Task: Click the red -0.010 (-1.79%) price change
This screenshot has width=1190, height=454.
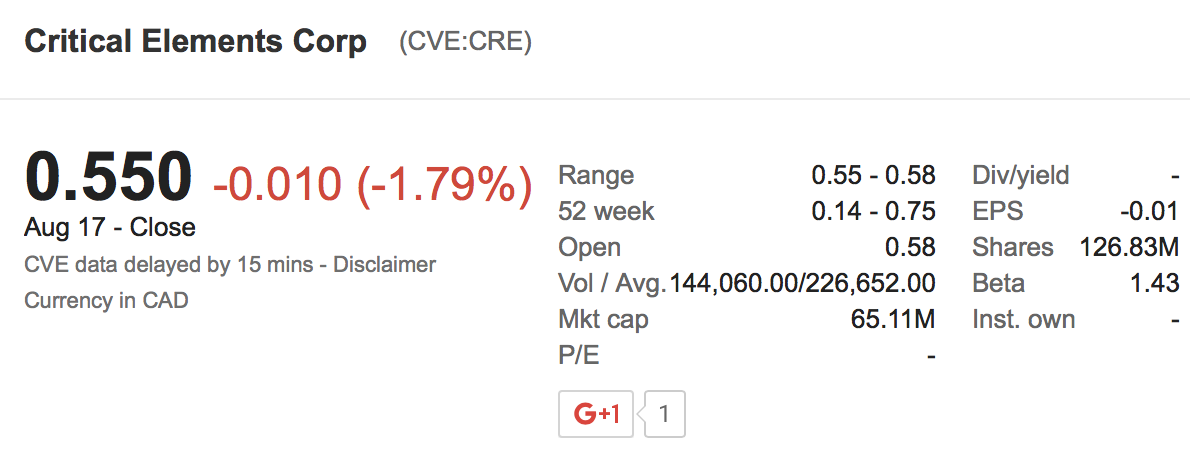Action: point(371,186)
